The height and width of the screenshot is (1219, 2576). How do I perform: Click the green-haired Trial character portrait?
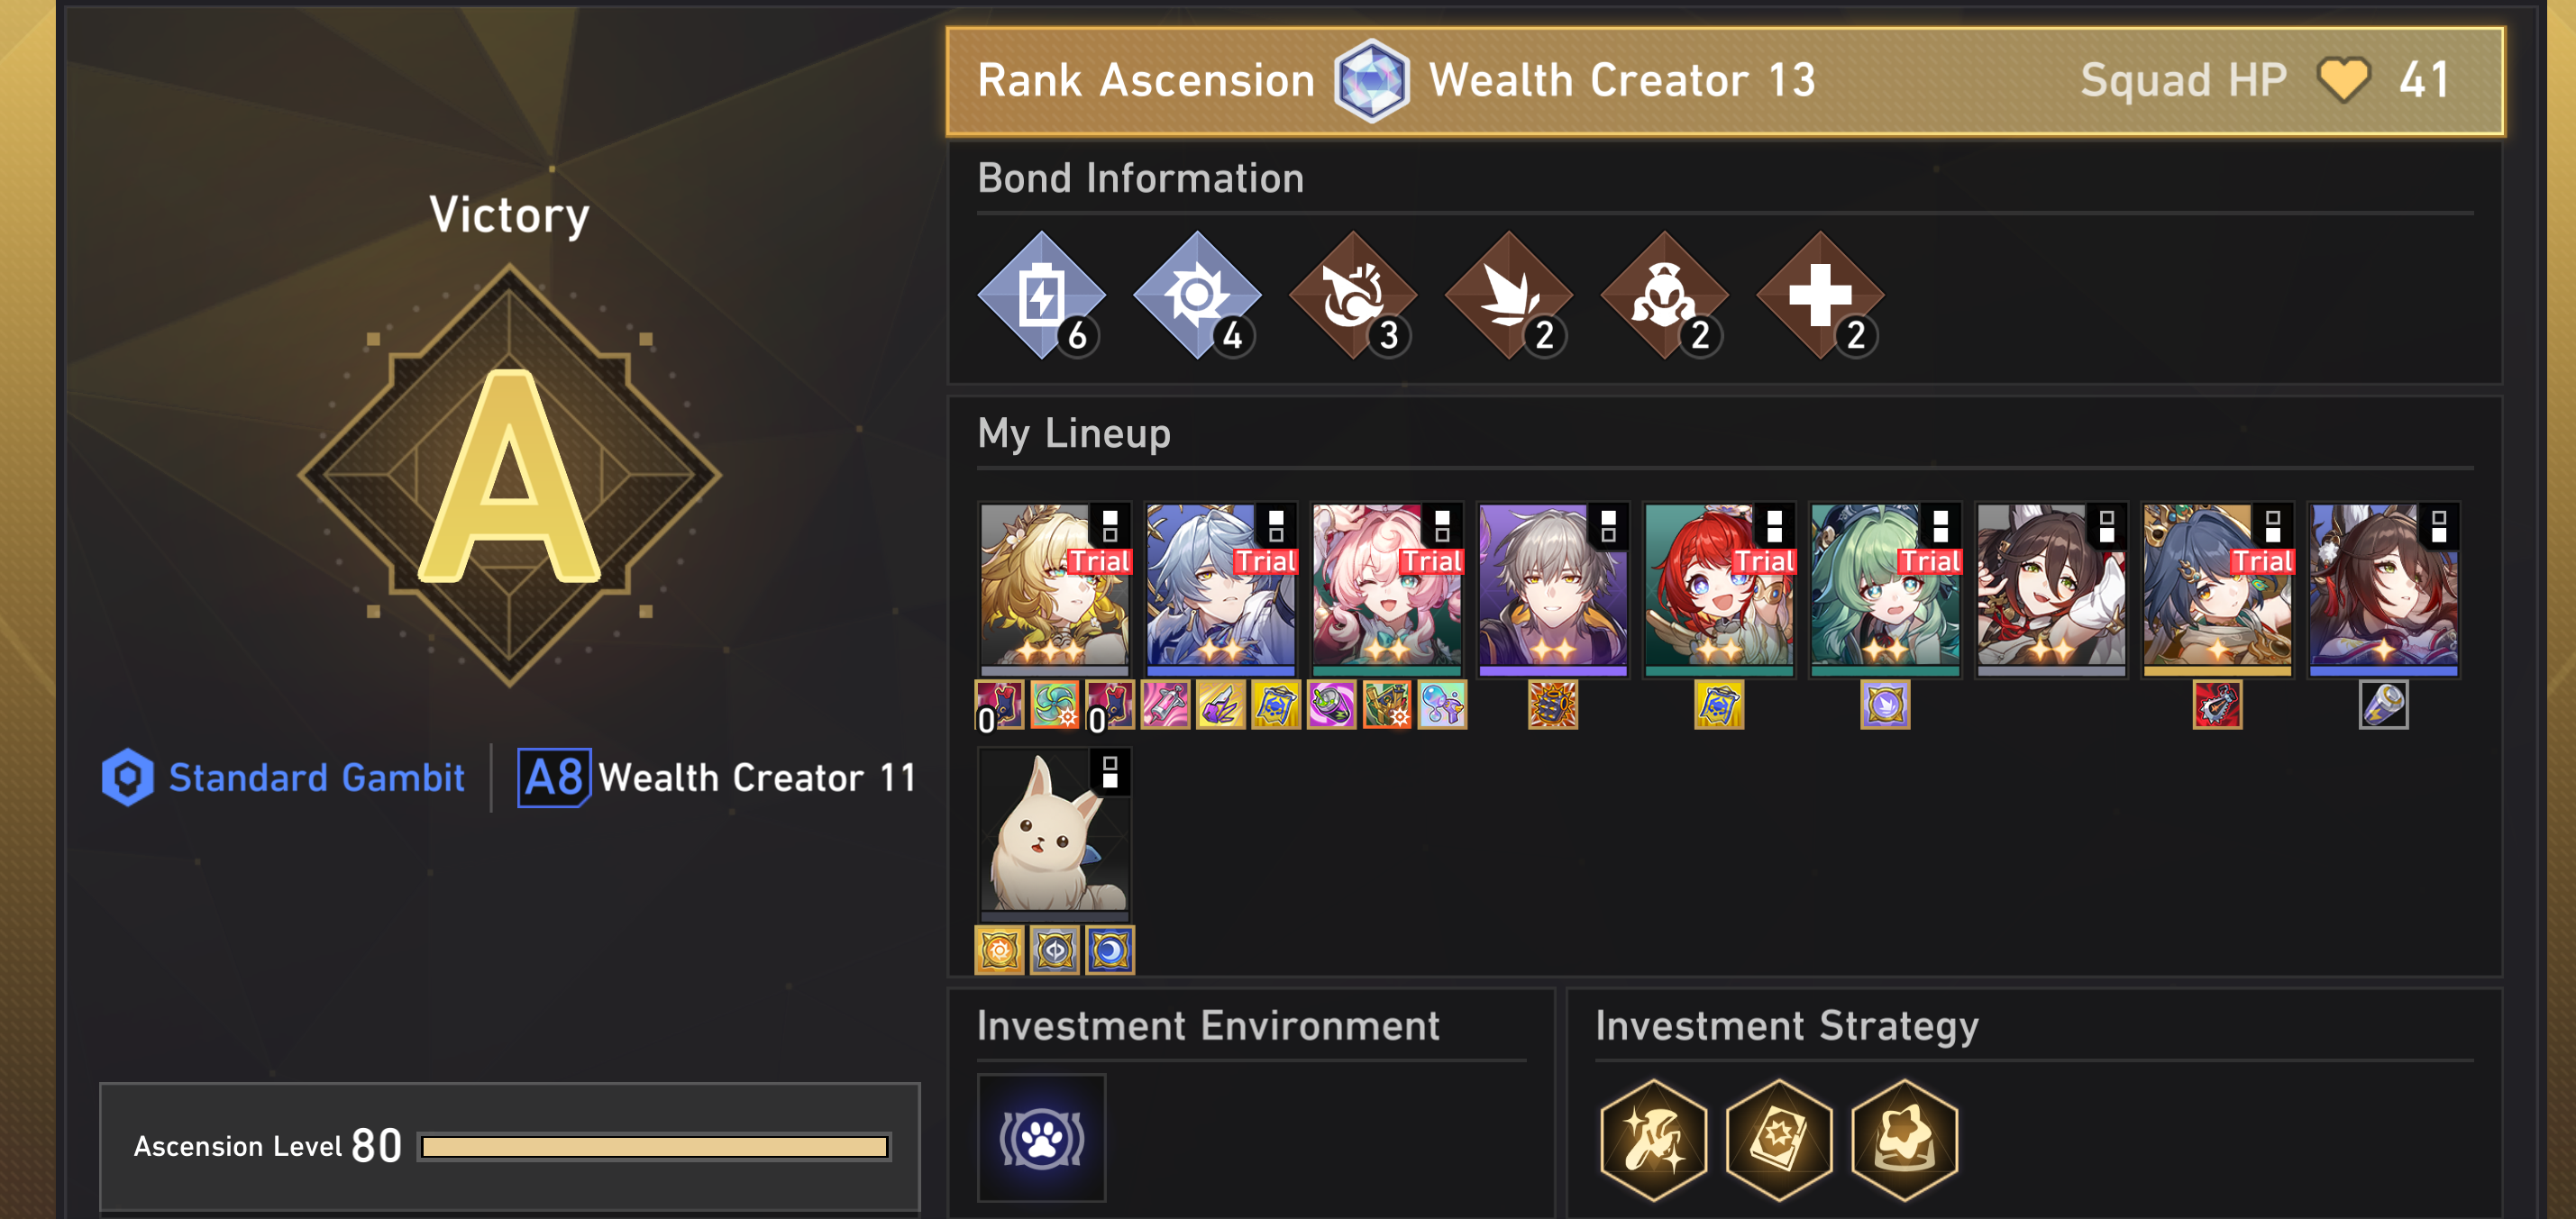pyautogui.click(x=1885, y=589)
